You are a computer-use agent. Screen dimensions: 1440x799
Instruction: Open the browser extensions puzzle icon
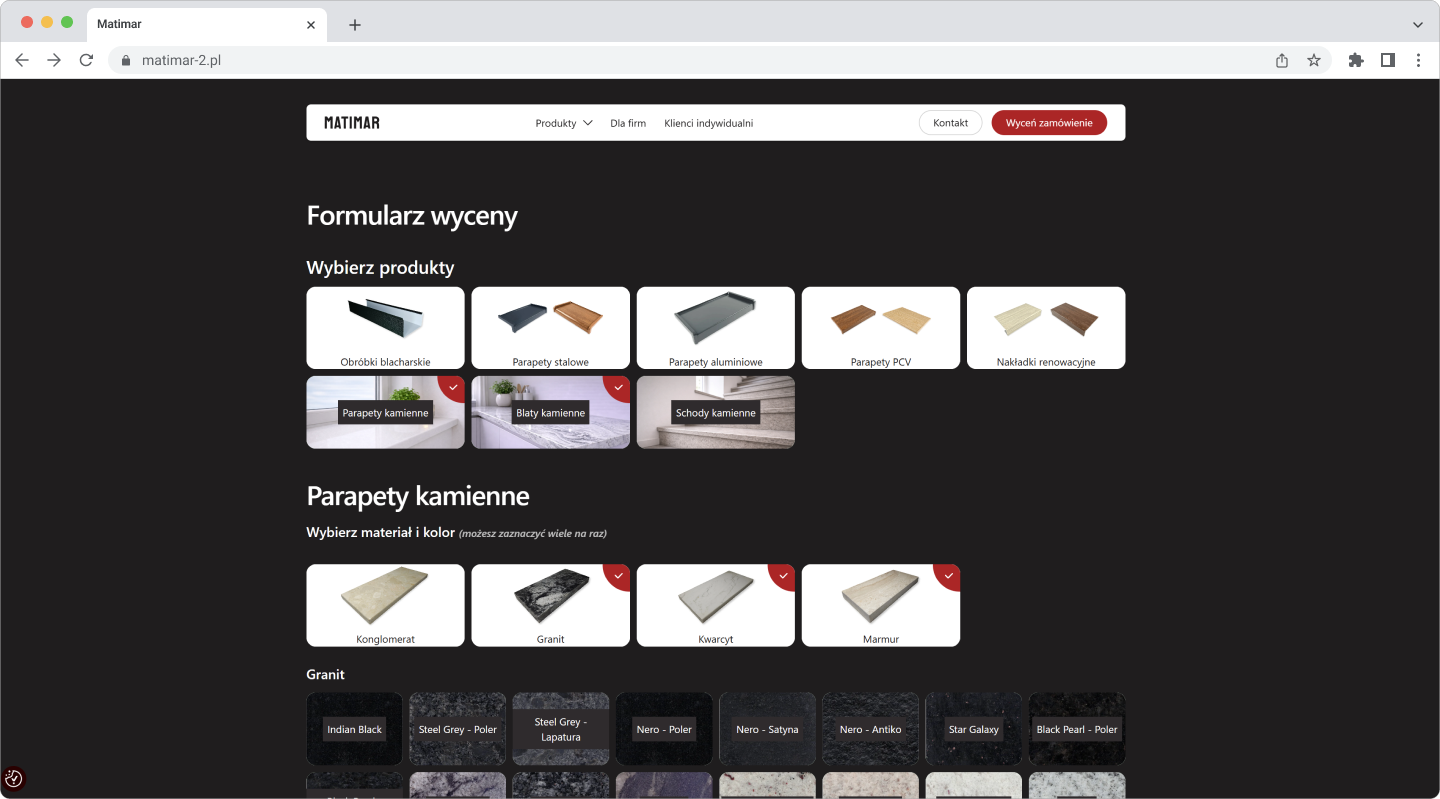[1356, 60]
